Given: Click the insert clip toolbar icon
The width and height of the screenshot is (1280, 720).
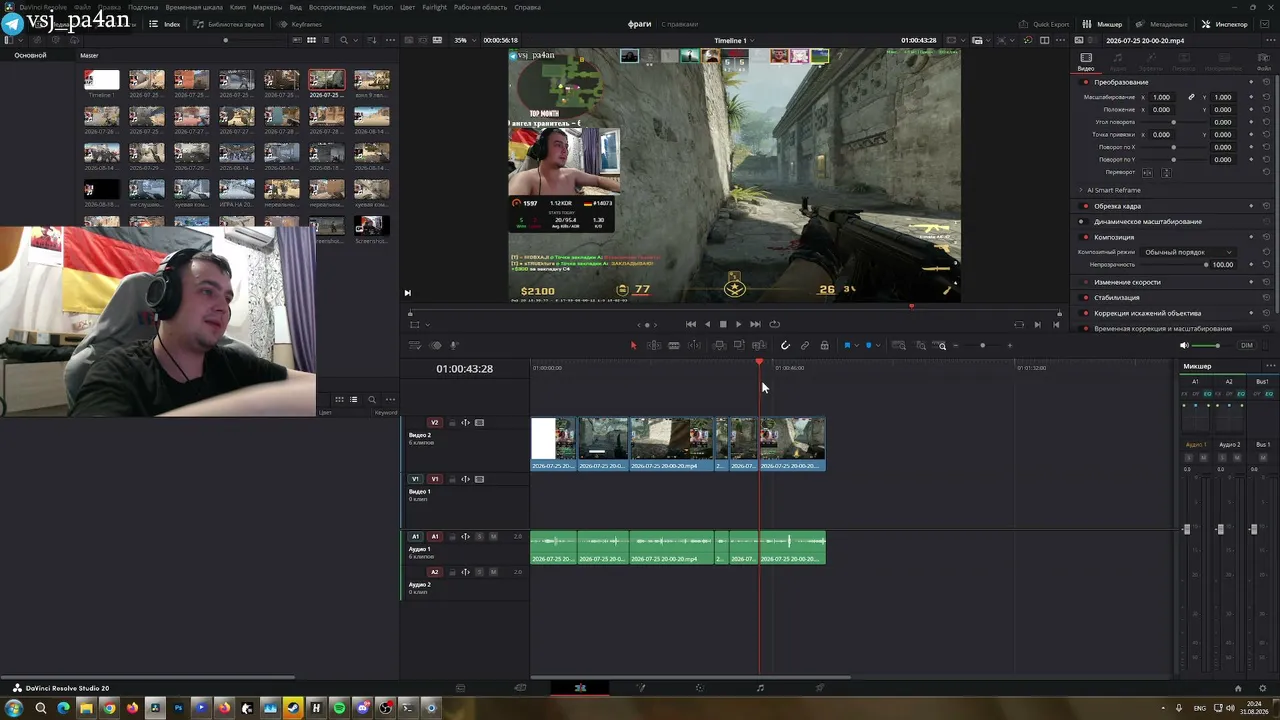Looking at the screenshot, I should [719, 346].
